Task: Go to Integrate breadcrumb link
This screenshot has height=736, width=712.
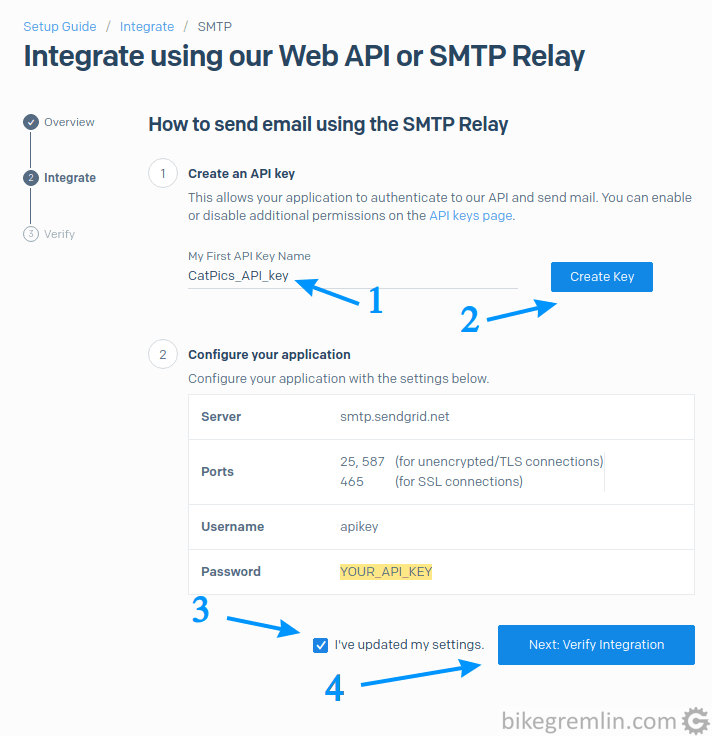Action: point(147,27)
